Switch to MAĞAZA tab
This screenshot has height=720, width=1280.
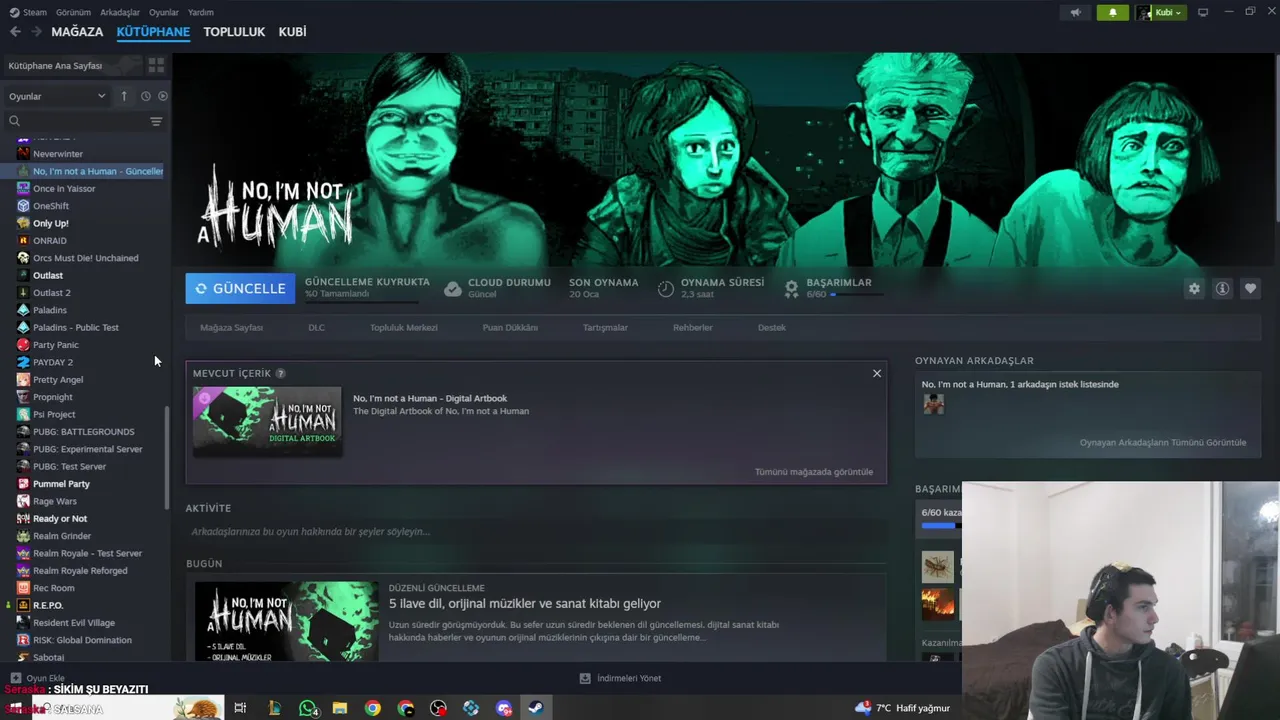click(x=77, y=32)
